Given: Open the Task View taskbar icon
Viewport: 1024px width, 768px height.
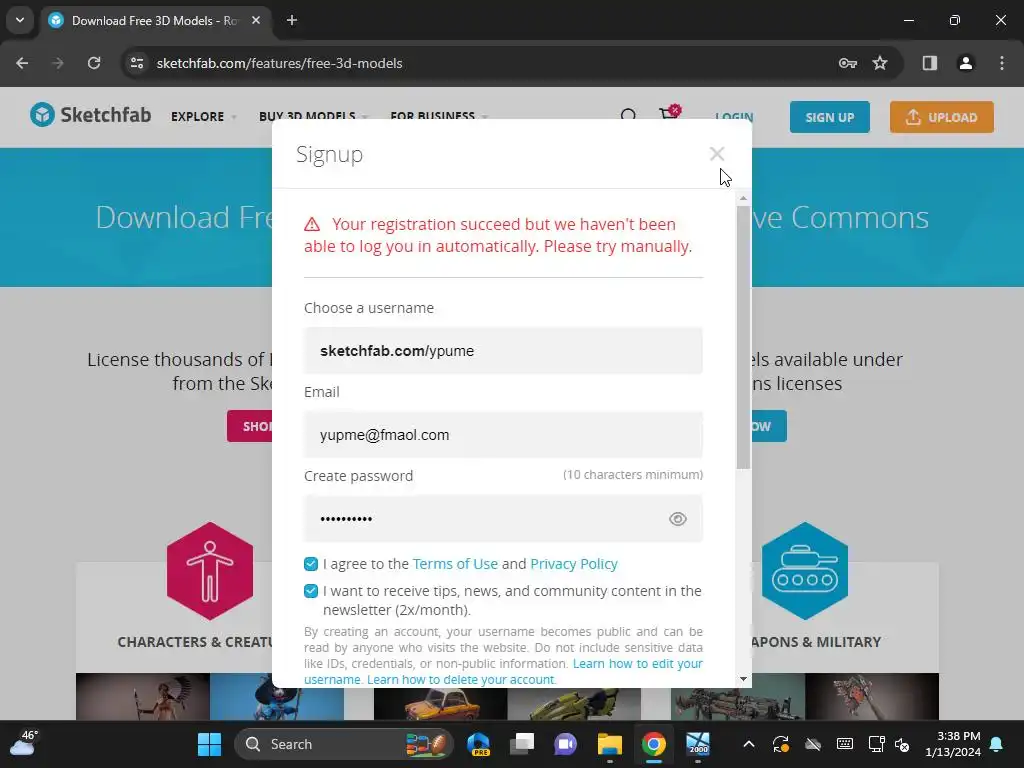Looking at the screenshot, I should pos(522,744).
